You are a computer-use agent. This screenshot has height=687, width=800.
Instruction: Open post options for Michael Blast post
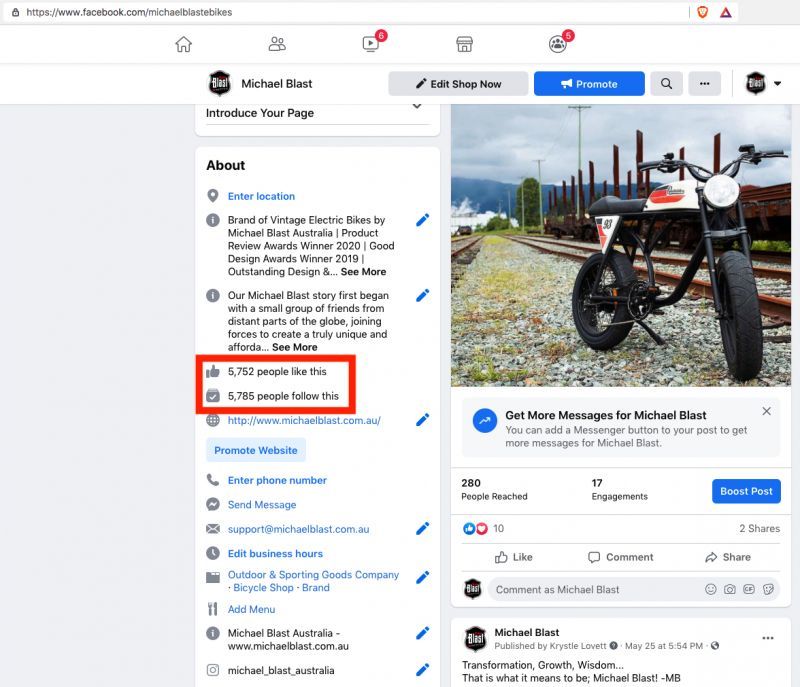(x=768, y=638)
